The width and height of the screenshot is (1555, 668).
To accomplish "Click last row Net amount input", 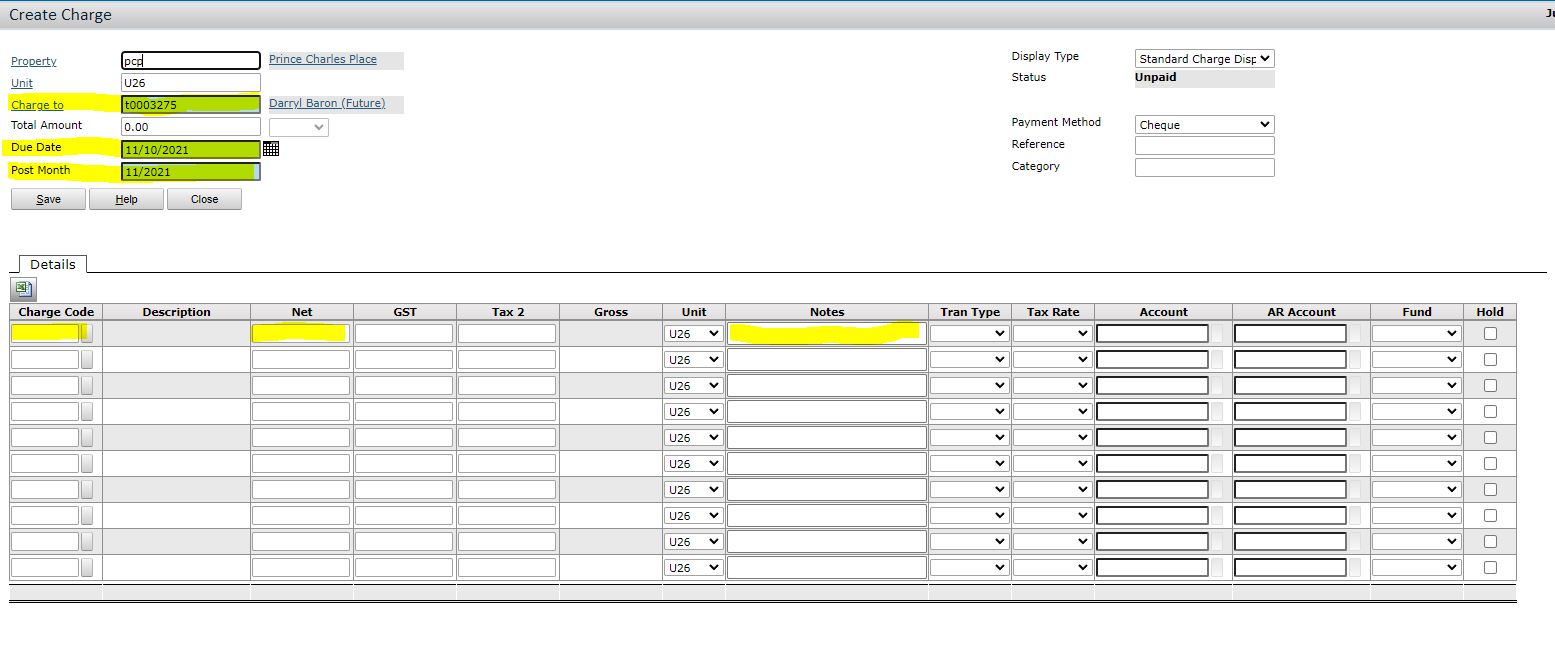I will pyautogui.click(x=301, y=568).
